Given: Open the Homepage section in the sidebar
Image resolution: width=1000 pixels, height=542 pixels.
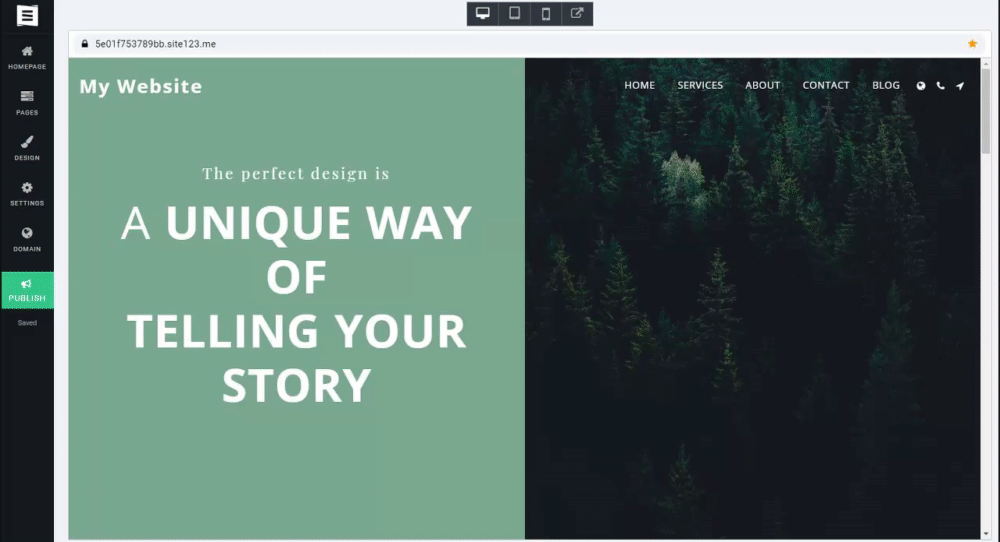Looking at the screenshot, I should pos(27,57).
